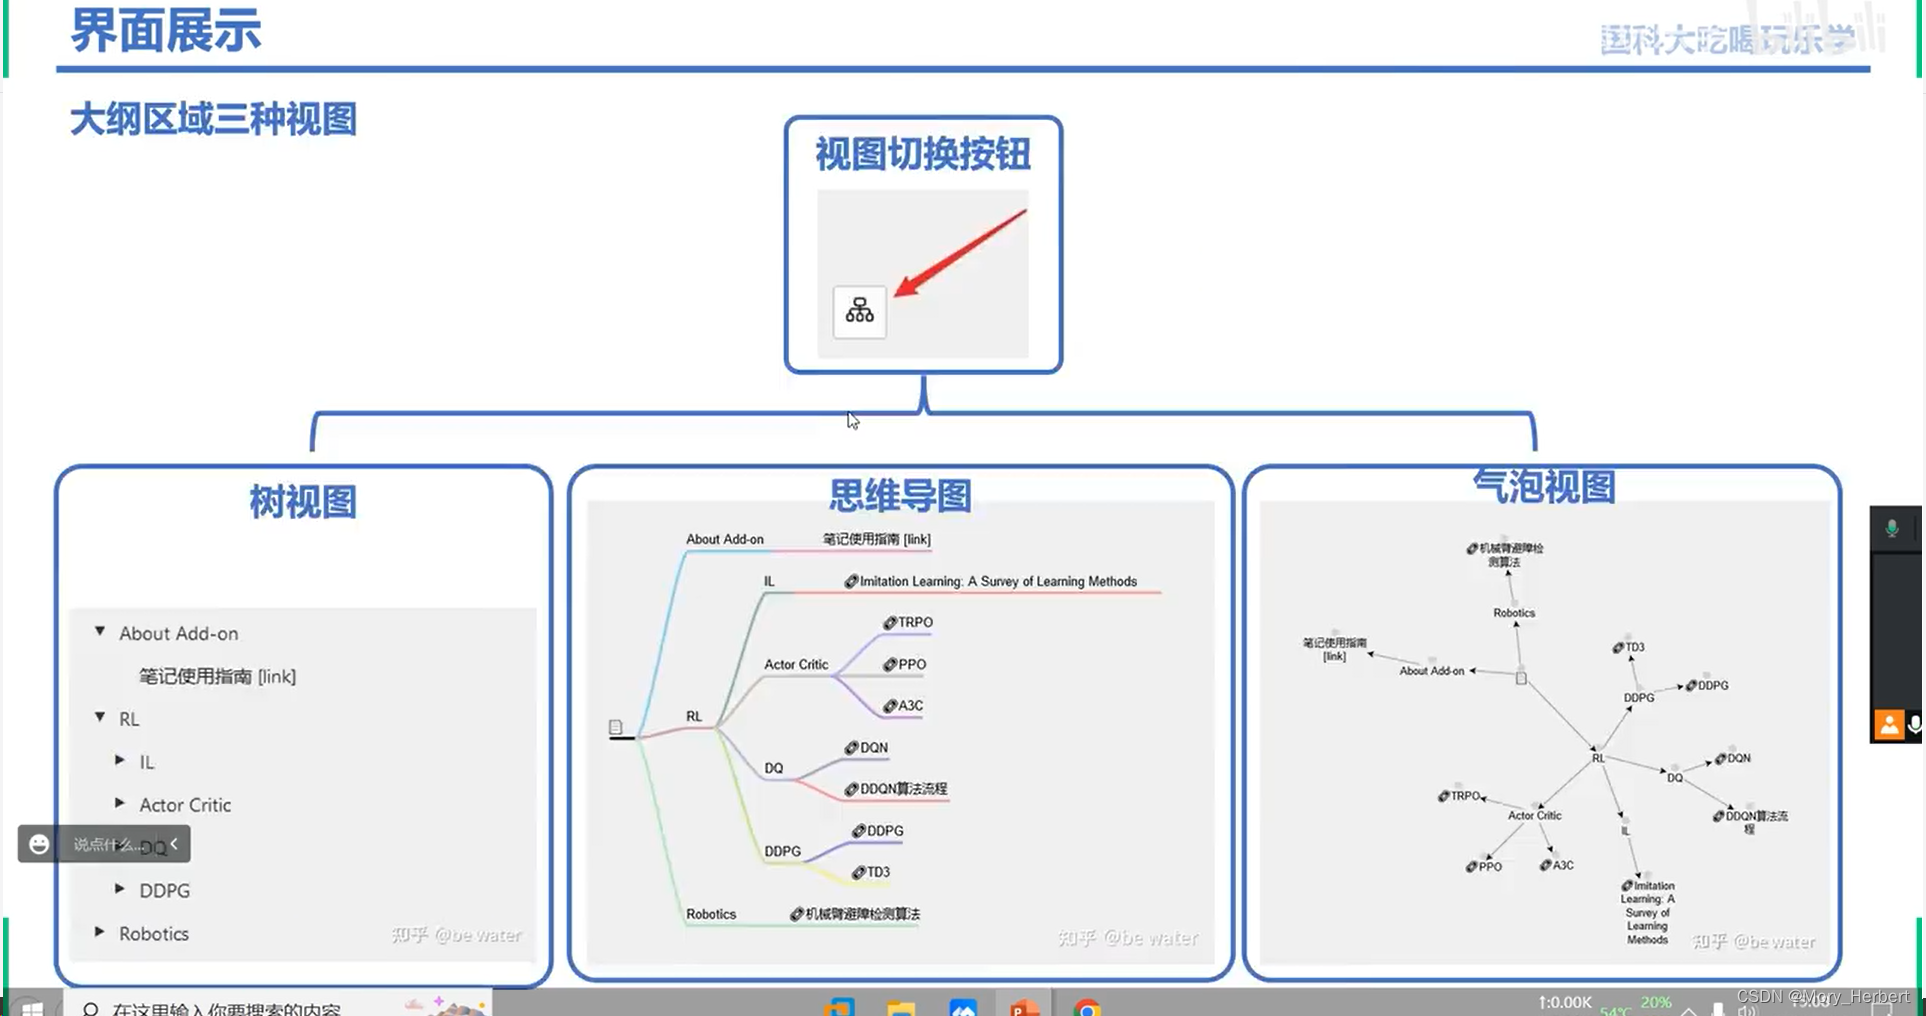The width and height of the screenshot is (1926, 1016).
Task: Select About Add-on label in tree view
Action: tap(179, 633)
